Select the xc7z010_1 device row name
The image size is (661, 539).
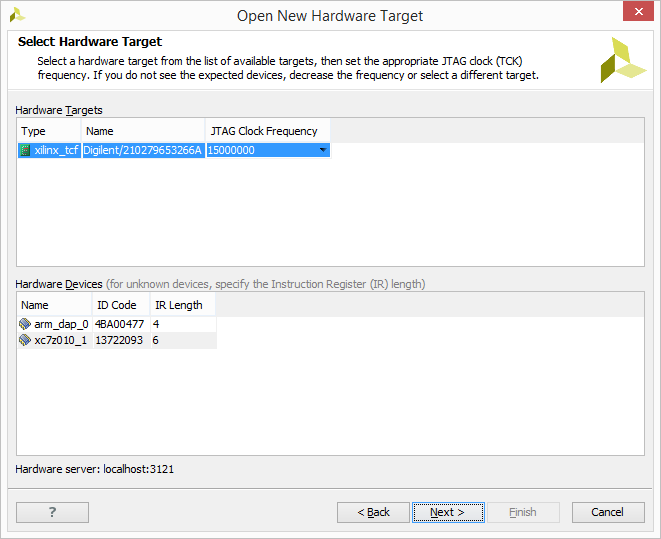tap(61, 340)
